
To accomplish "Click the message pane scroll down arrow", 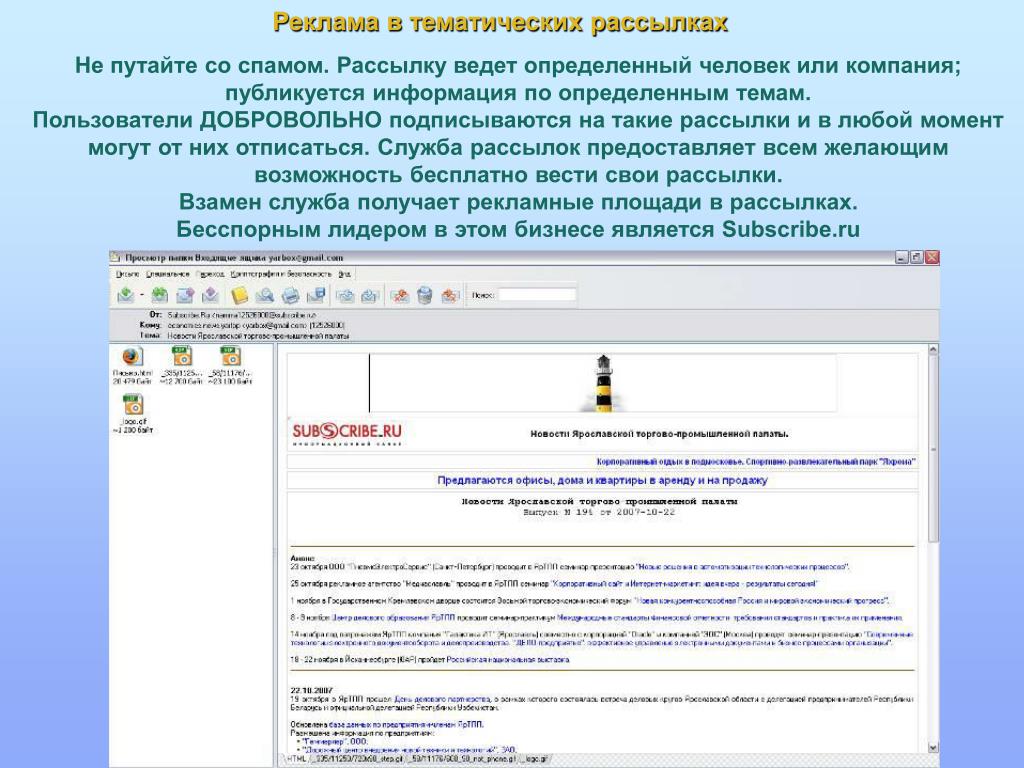I will point(933,748).
